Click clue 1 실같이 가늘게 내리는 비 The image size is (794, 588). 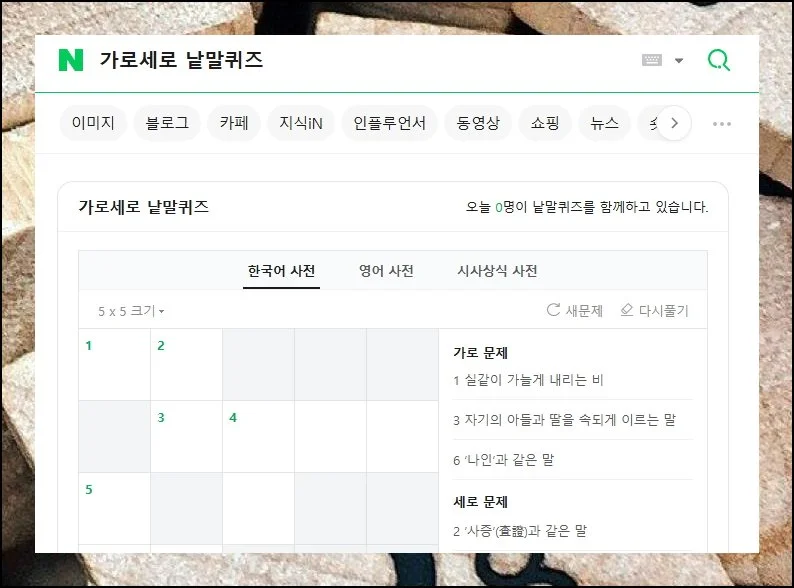[x=528, y=380]
